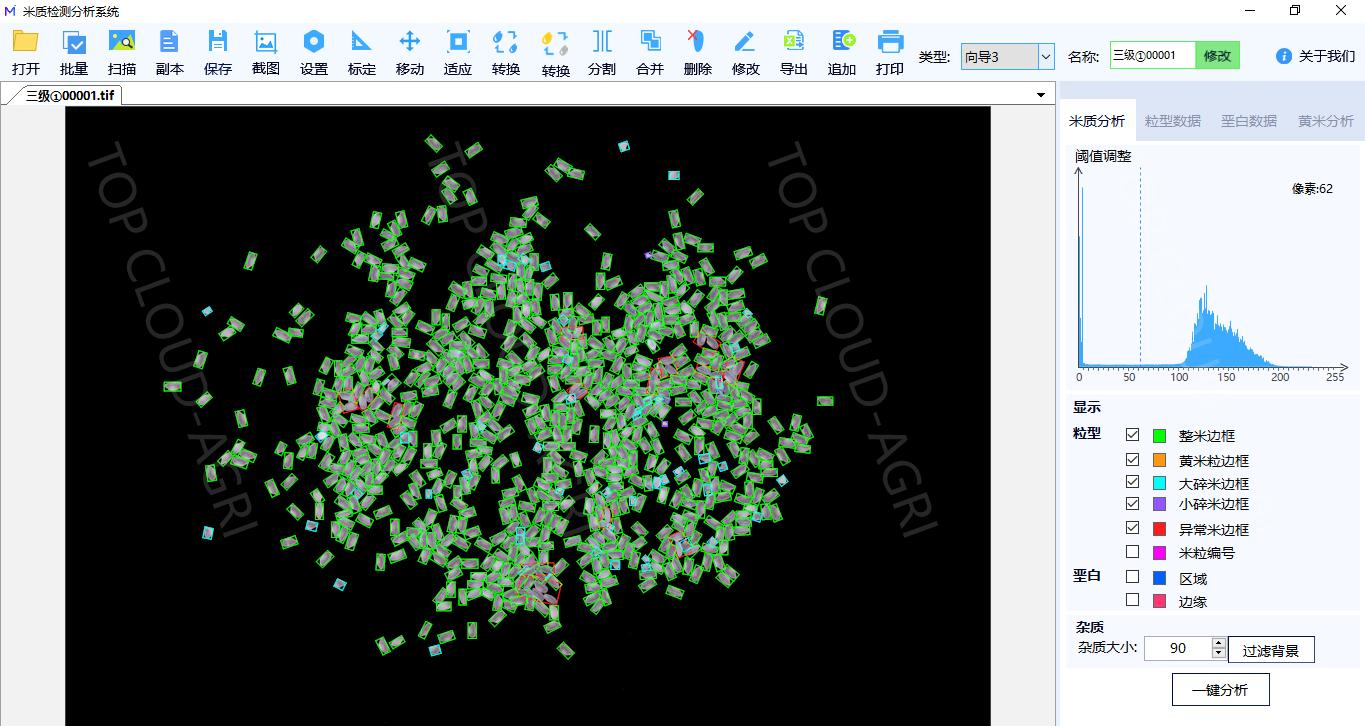
Task: Toggle 大碎米边框 checkbox
Action: pyautogui.click(x=1132, y=482)
